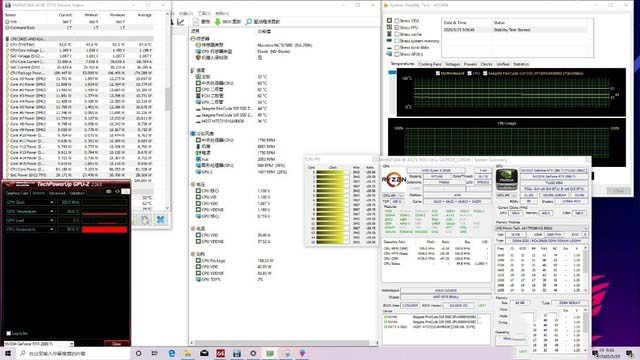Click the GPU-Z refresh icon
Viewport: 640px width, 360px height.
point(118,191)
